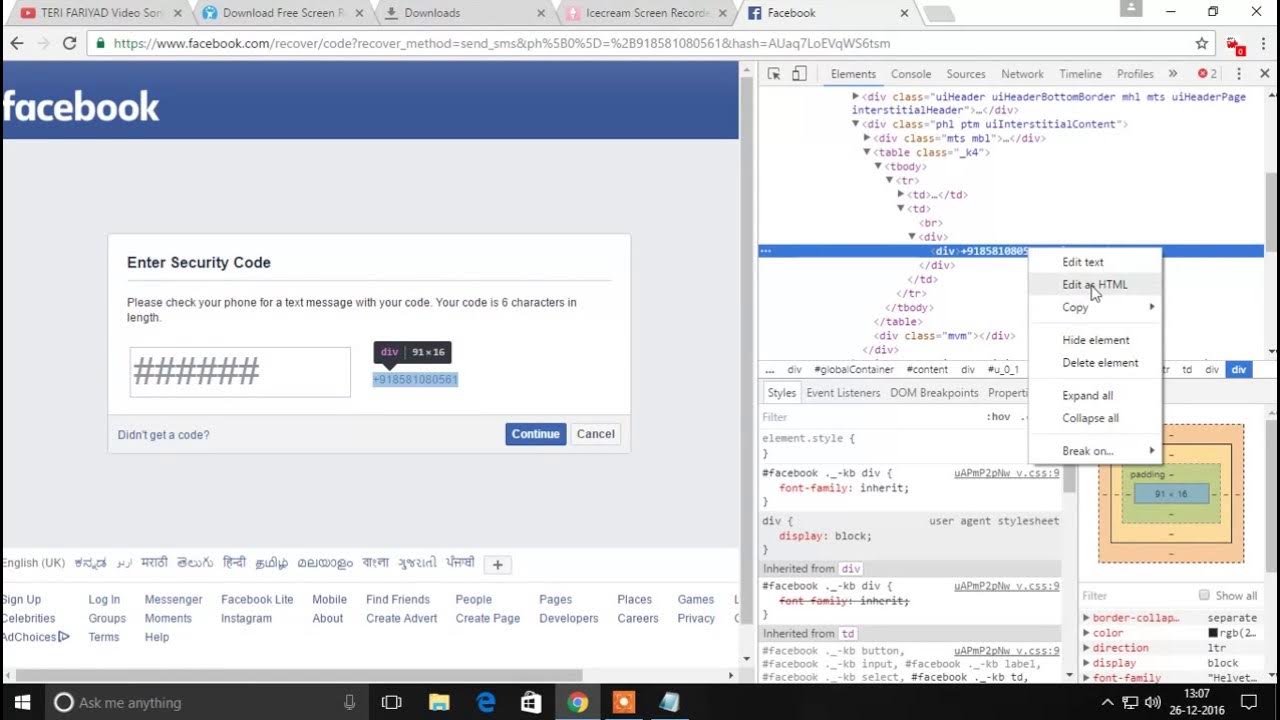1280x720 pixels.
Task: Open the red extension icon in Chrome toolbar
Action: point(1234,44)
